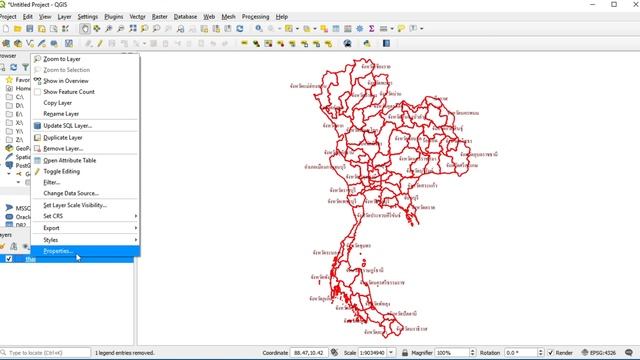Open the Select Features tool dropdown arrow
Image resolution: width=640 pixels, height=360 pixels.
click(x=297, y=29)
